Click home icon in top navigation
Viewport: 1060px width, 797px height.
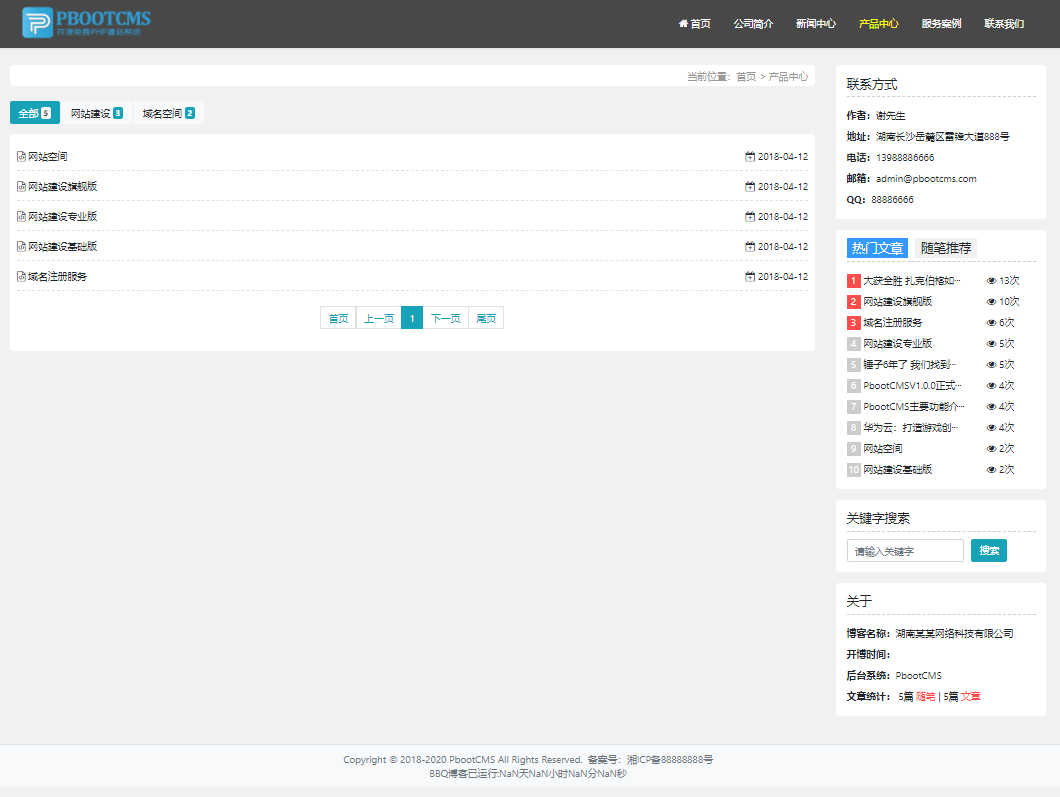tap(683, 24)
